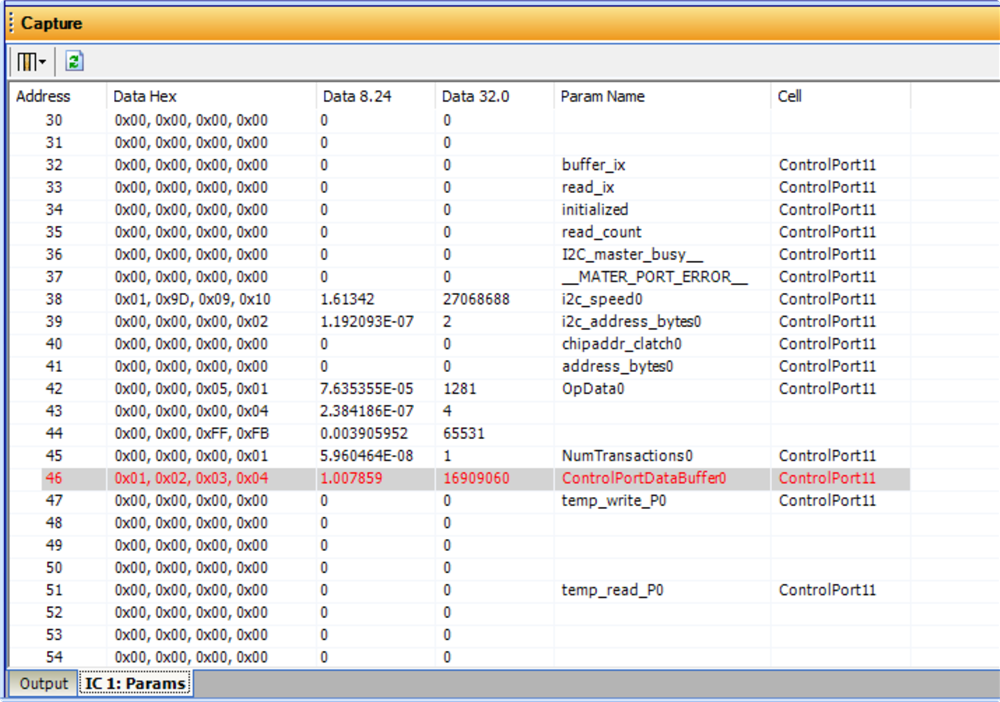Select the temp_write_P0 parameter name
The image size is (1000, 702).
click(x=614, y=501)
